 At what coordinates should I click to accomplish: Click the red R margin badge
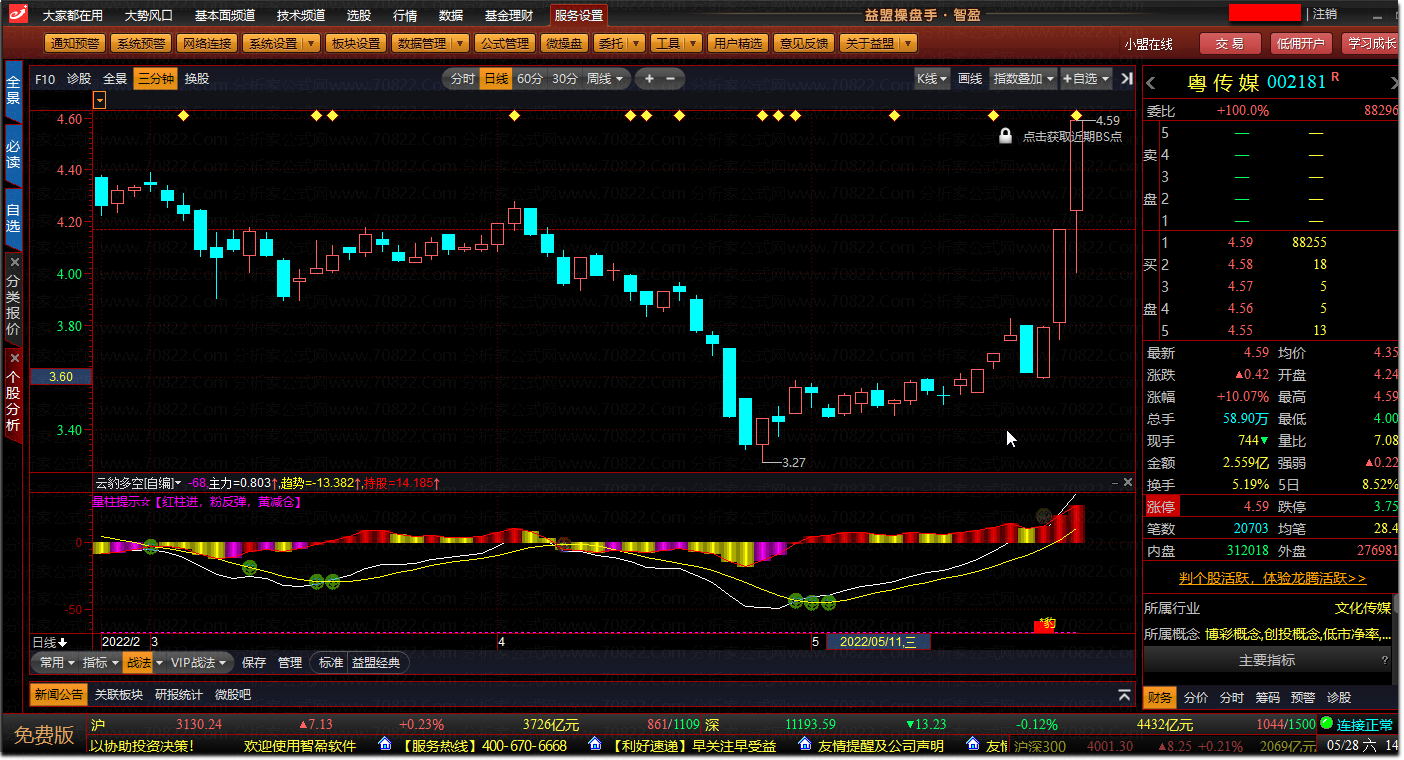pos(1335,77)
